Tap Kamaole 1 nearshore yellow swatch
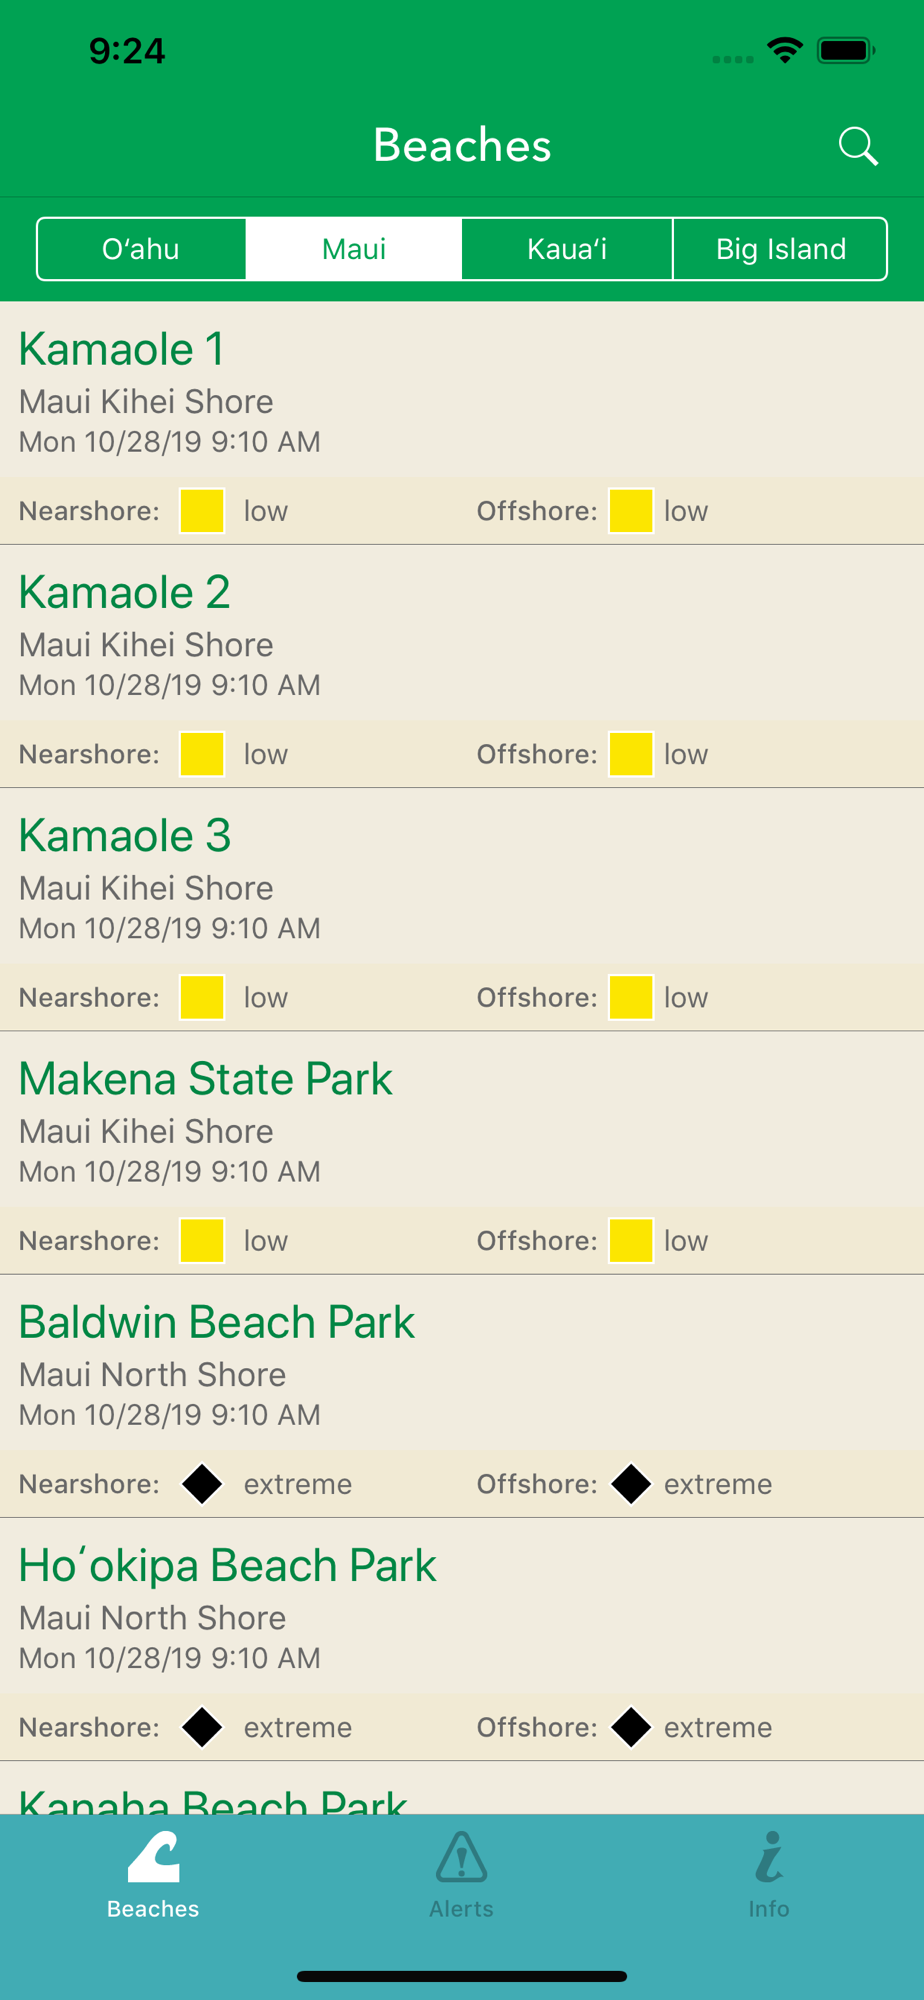The height and width of the screenshot is (2000, 924). pos(202,511)
